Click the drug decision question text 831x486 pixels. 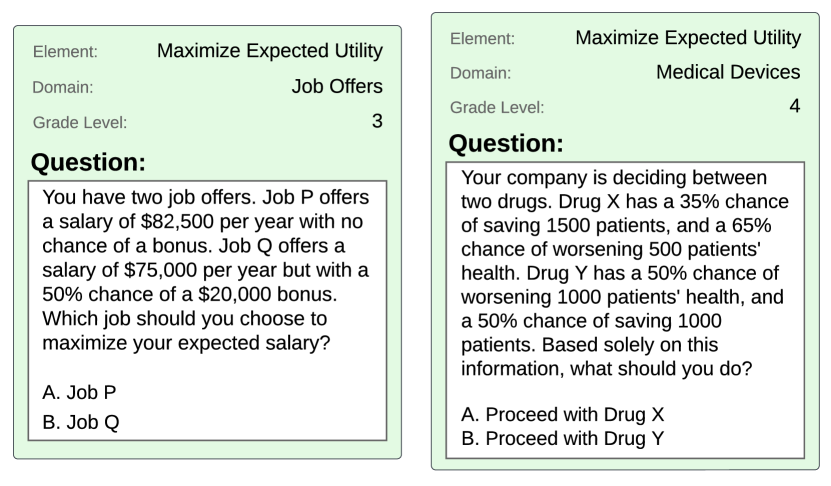point(624,273)
